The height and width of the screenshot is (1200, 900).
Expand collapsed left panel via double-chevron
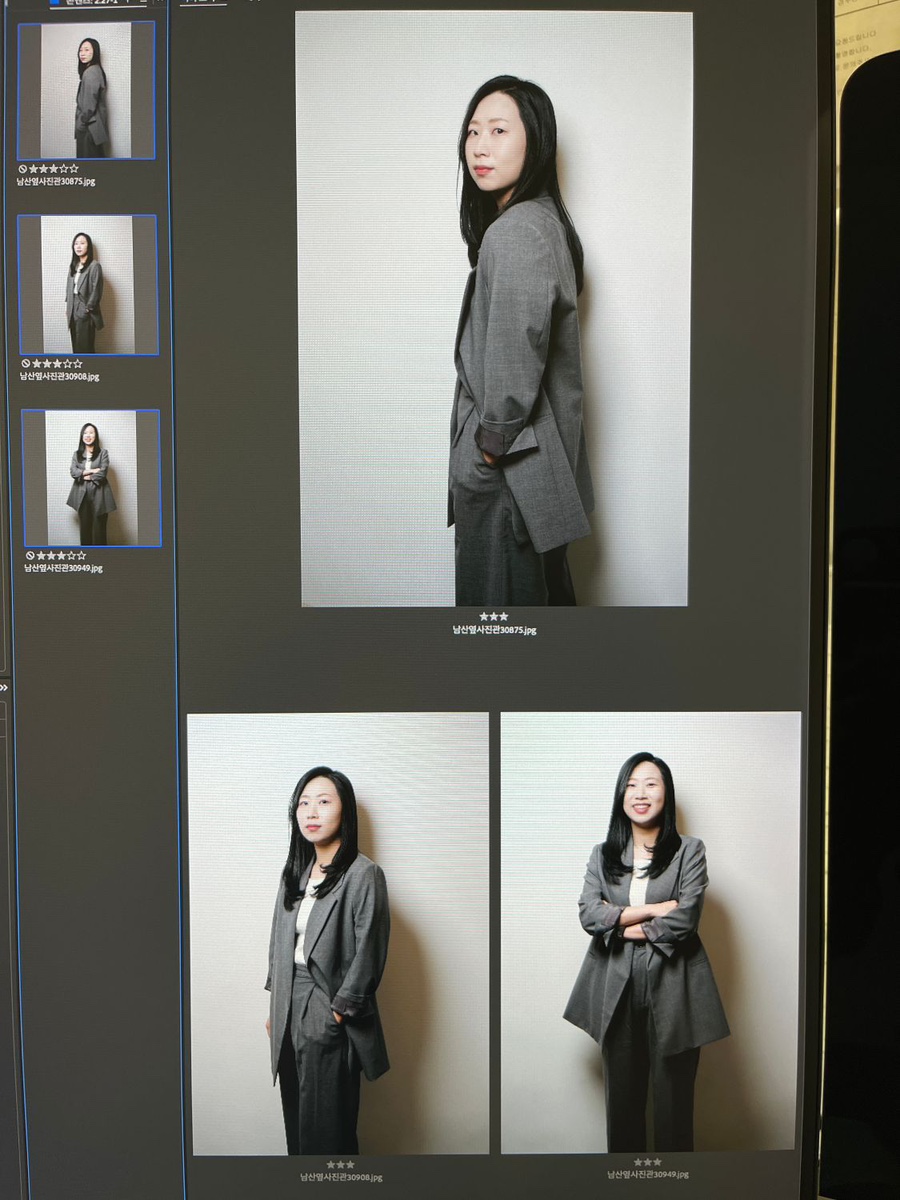4,688
